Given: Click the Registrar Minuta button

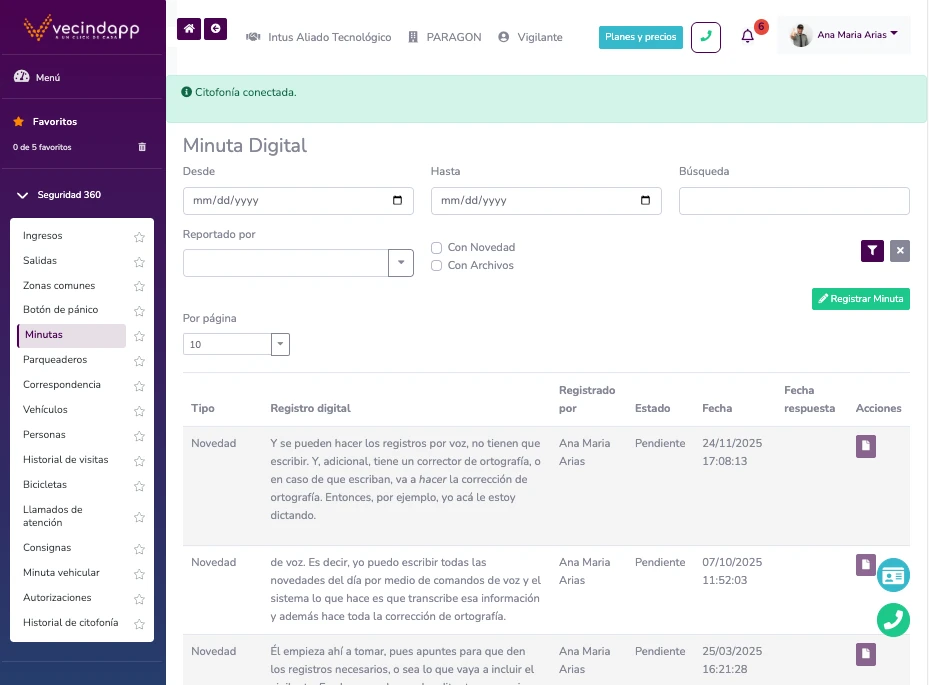Looking at the screenshot, I should click(x=860, y=298).
